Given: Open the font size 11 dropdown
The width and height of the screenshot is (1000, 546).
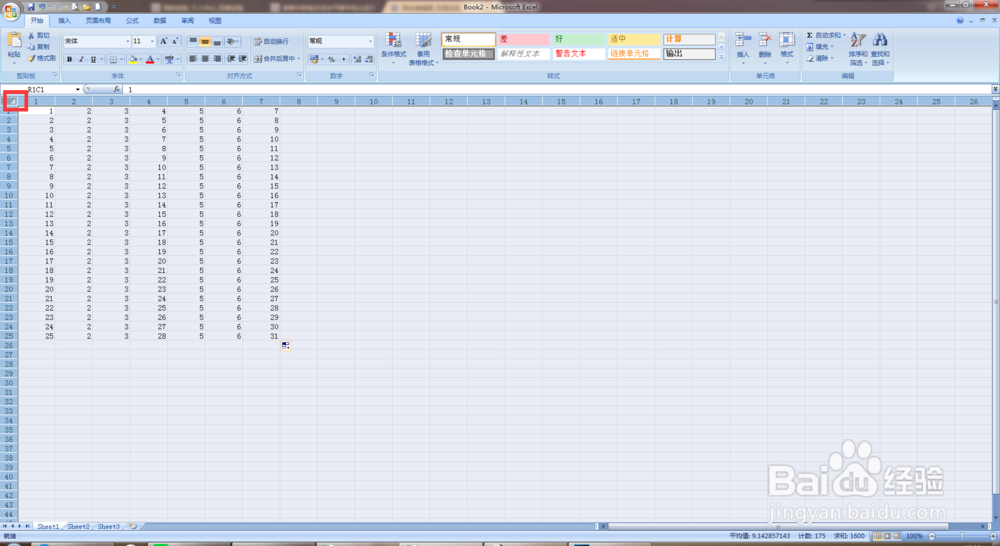Looking at the screenshot, I should coord(152,41).
